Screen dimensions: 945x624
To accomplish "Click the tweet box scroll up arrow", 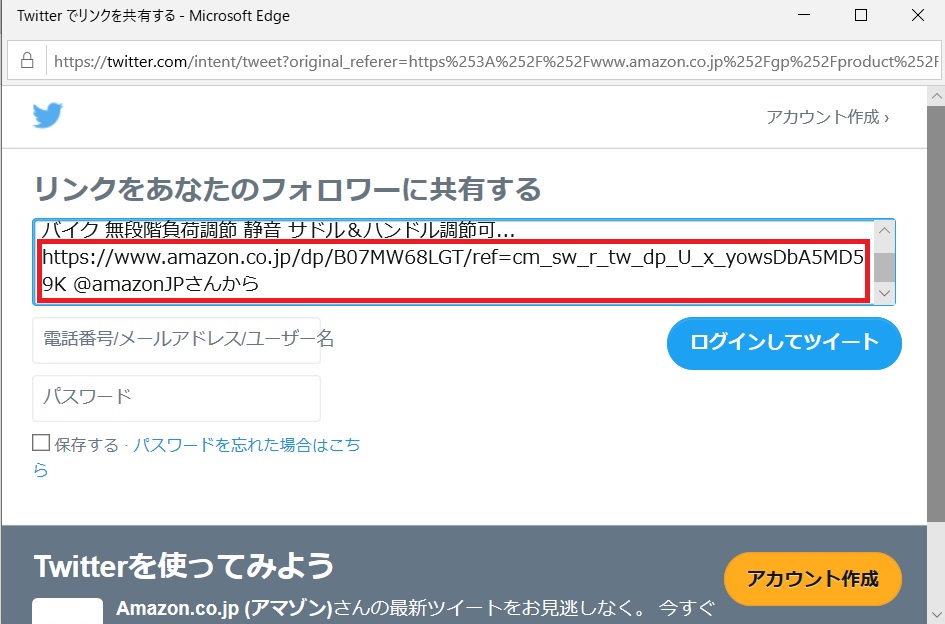I will click(884, 230).
